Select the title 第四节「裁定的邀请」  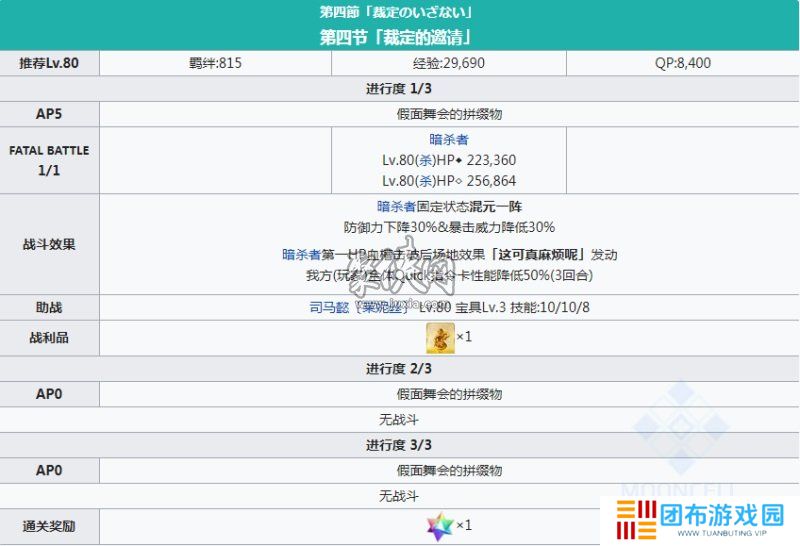click(x=395, y=37)
